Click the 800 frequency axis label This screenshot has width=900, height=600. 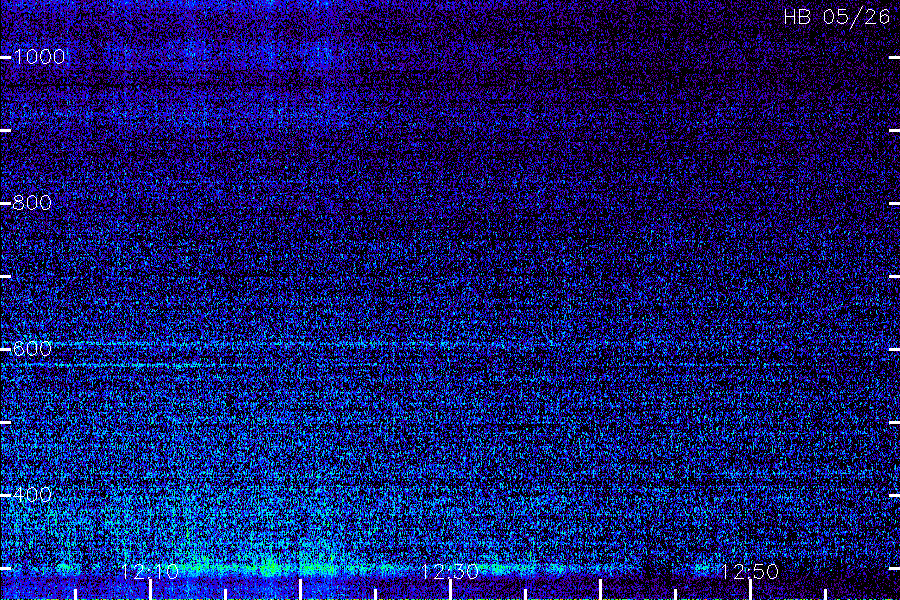(x=32, y=203)
